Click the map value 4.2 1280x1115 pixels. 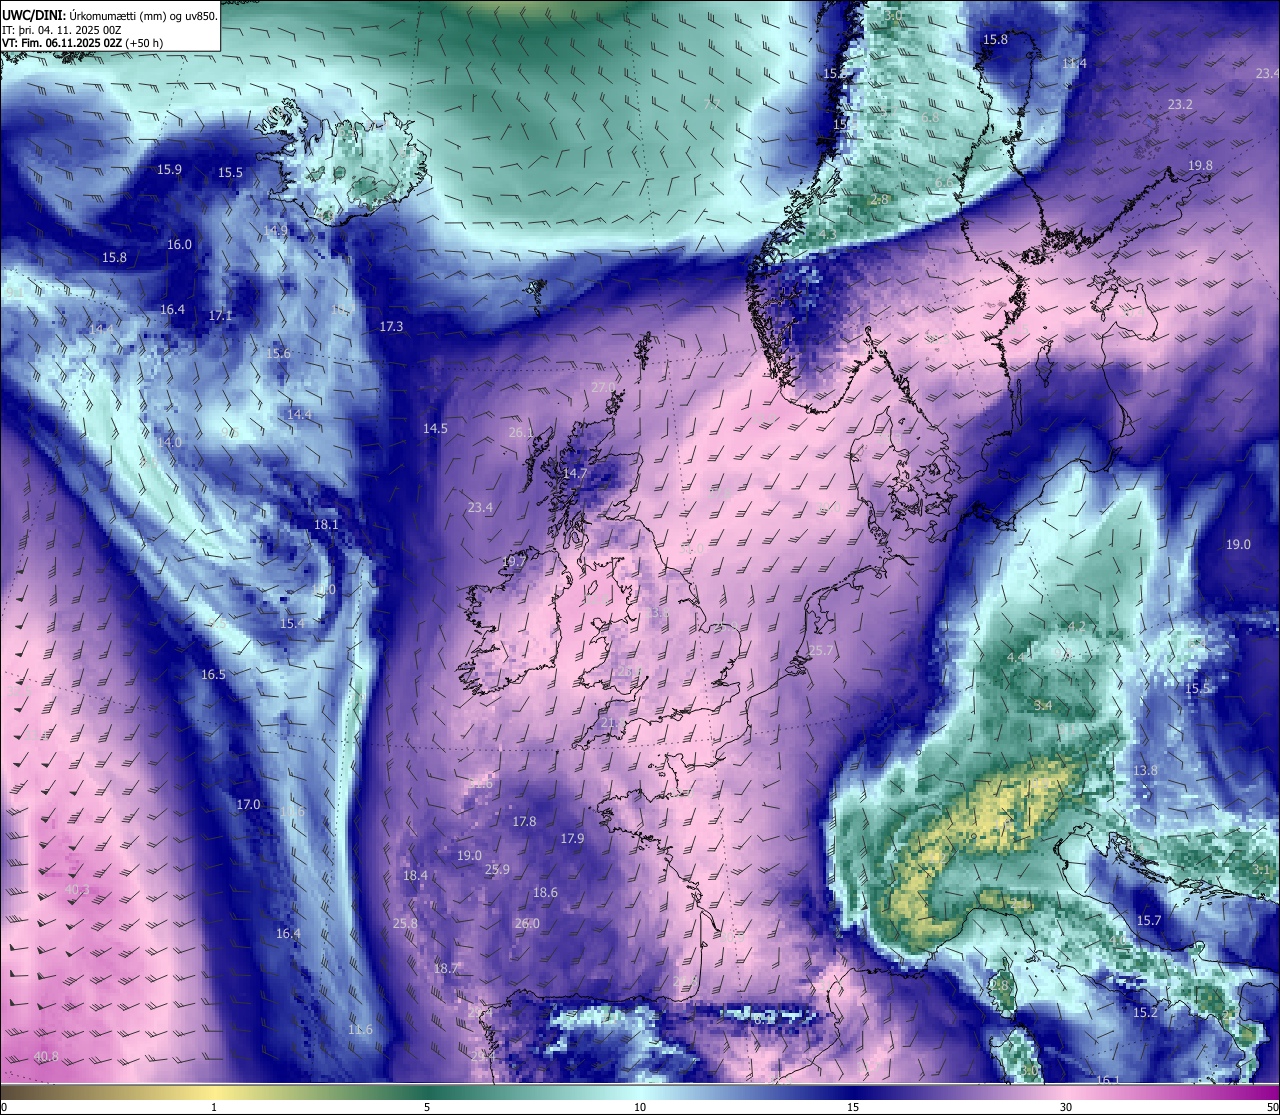[x=1076, y=626]
